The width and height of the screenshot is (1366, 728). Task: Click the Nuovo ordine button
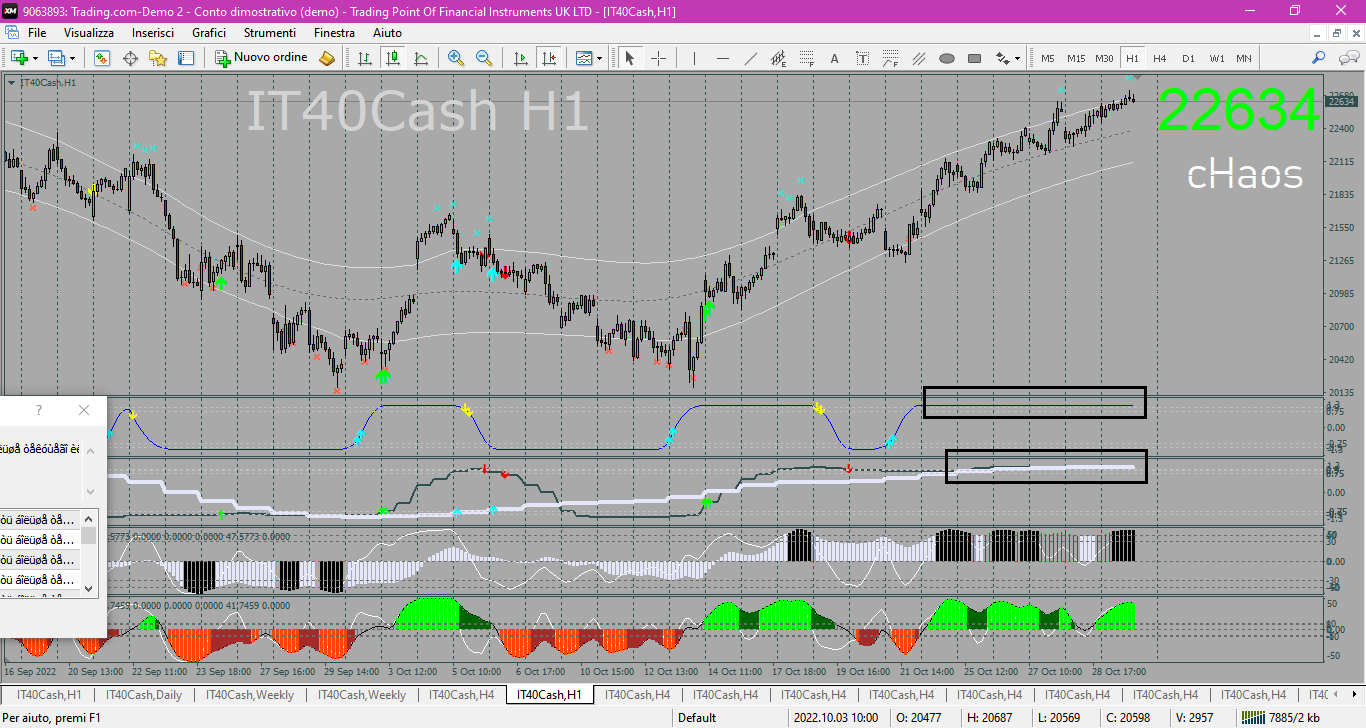[x=262, y=58]
